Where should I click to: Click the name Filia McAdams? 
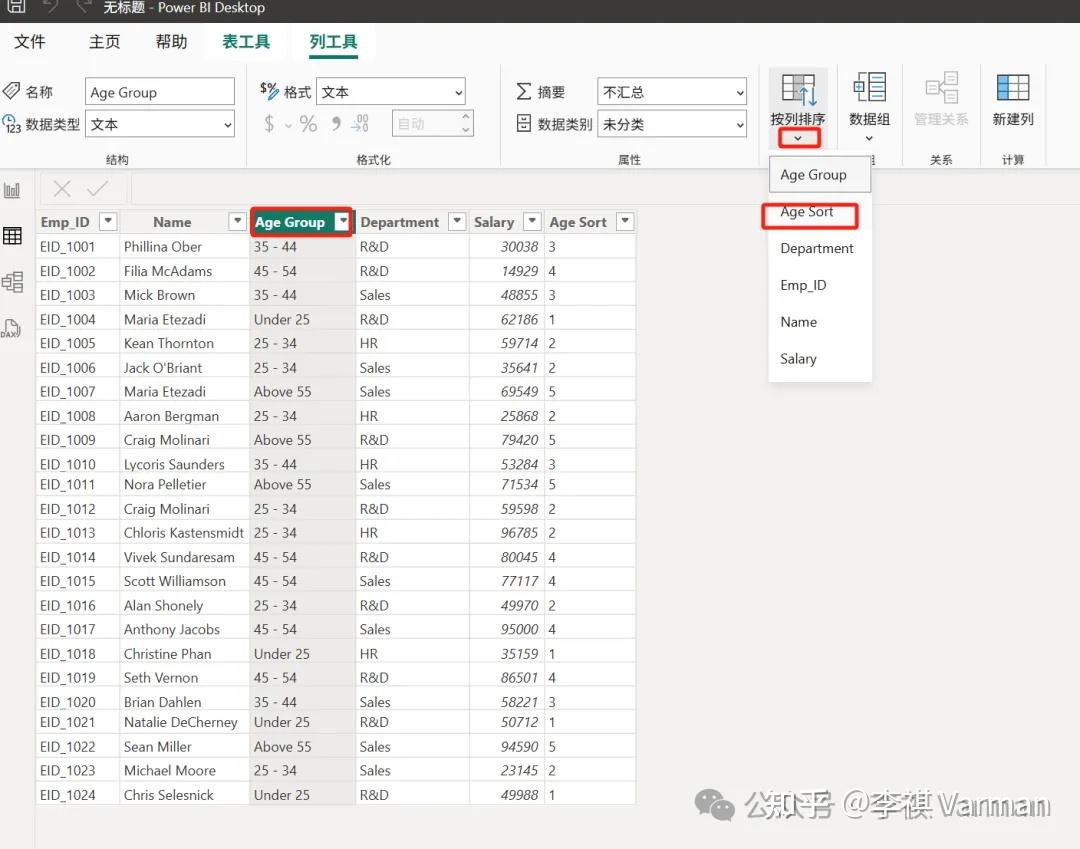coord(168,271)
